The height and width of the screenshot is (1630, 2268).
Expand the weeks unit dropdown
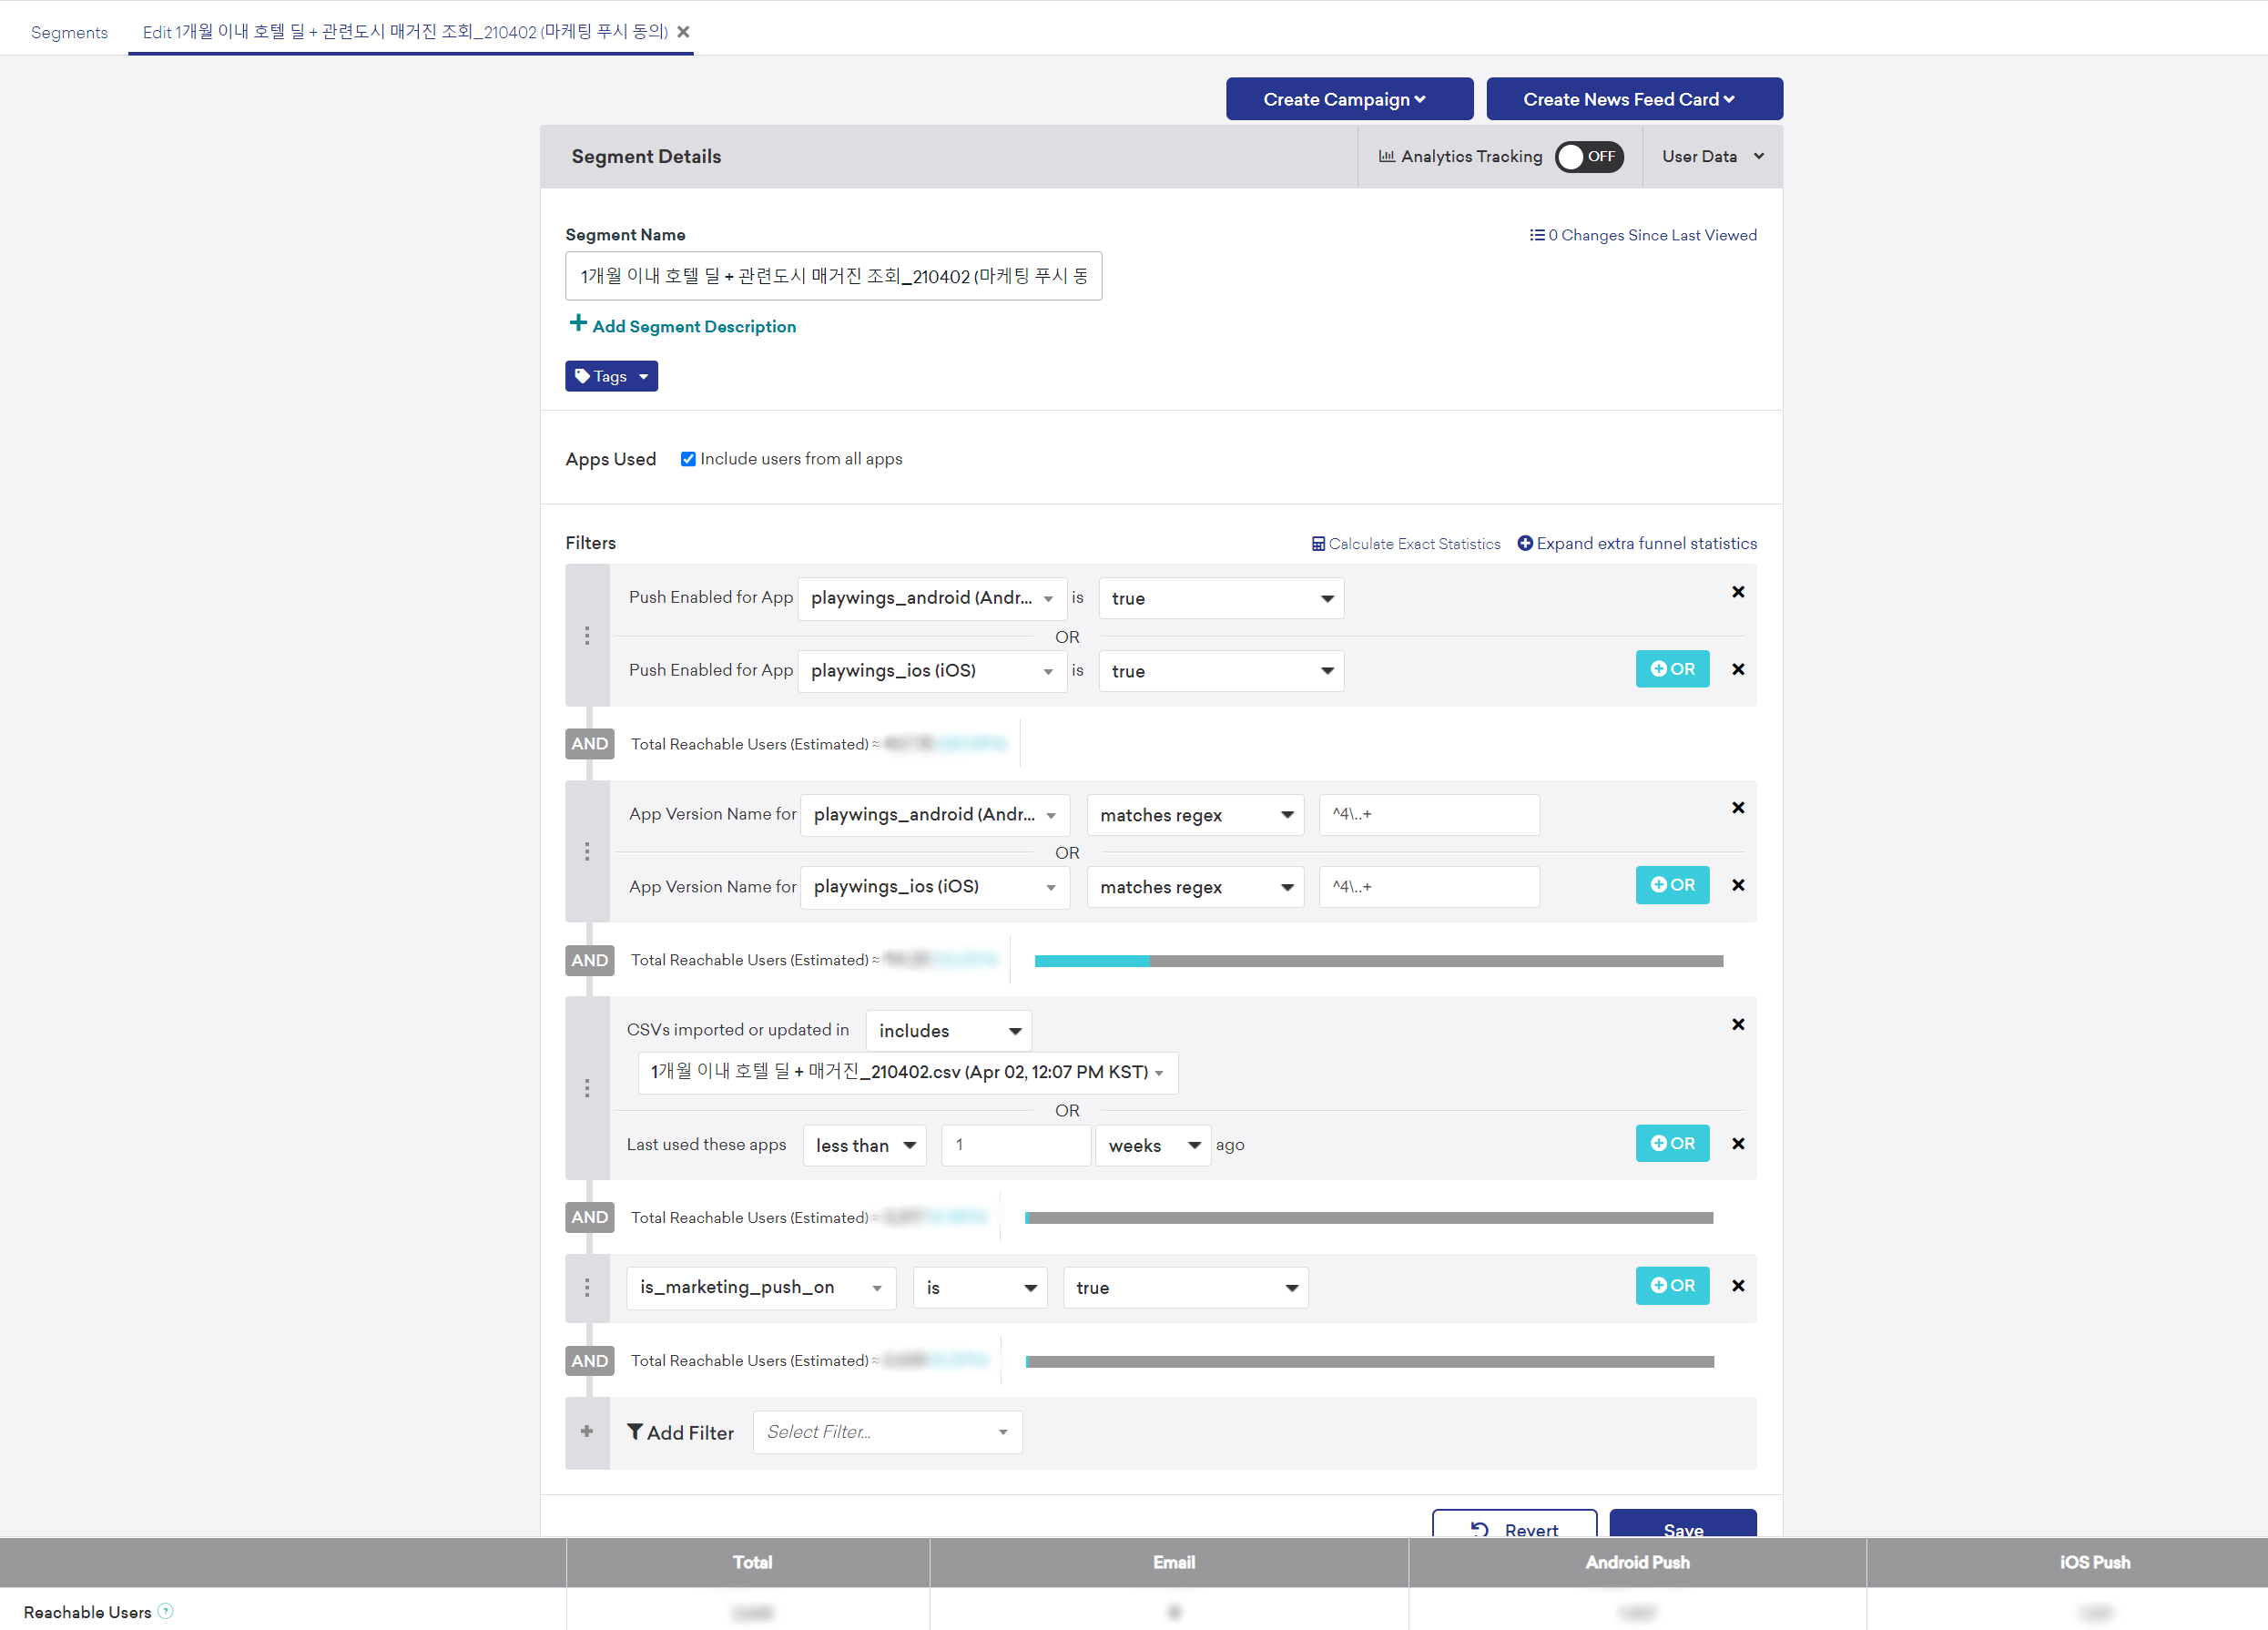pos(1152,1145)
